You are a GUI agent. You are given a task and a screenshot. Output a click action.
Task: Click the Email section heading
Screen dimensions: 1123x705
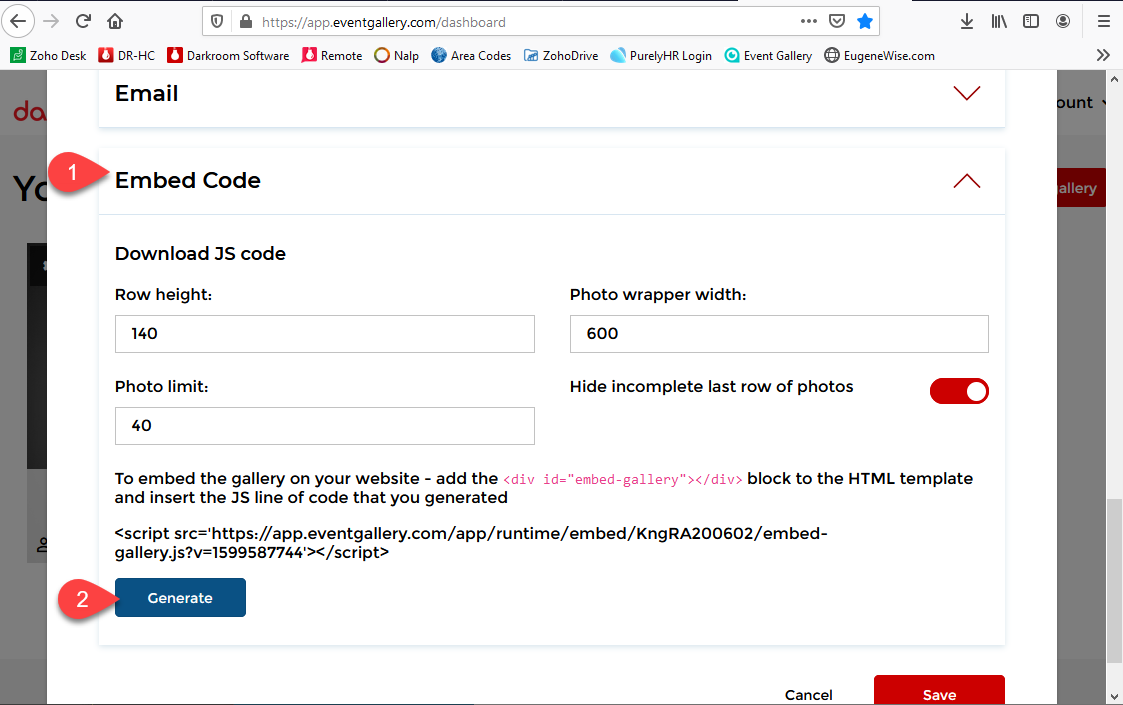pyautogui.click(x=147, y=93)
